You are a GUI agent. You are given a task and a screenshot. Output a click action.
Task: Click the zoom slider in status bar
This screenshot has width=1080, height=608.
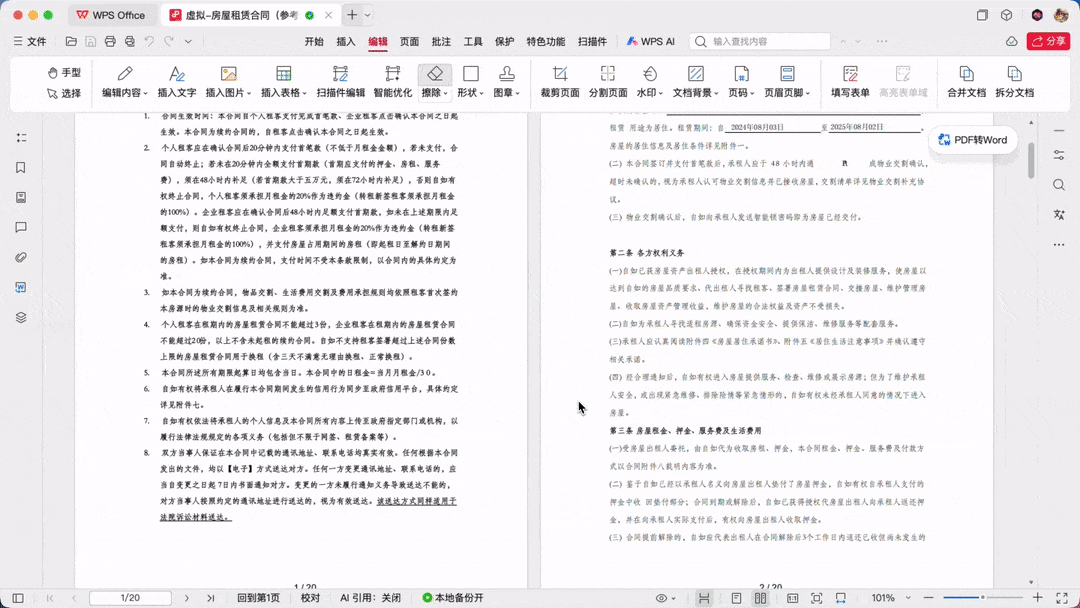tap(982, 598)
